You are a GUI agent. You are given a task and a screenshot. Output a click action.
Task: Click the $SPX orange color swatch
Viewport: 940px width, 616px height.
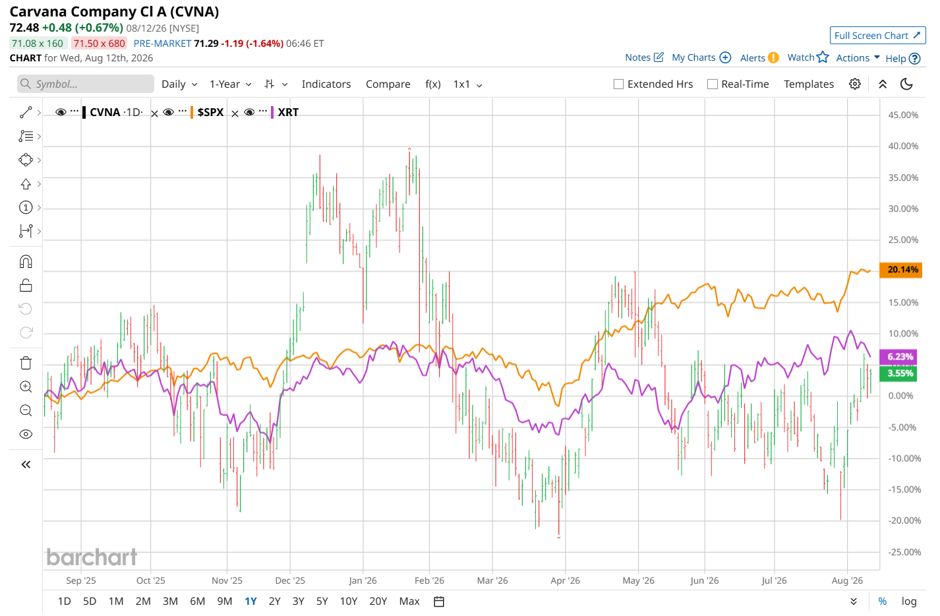click(192, 112)
